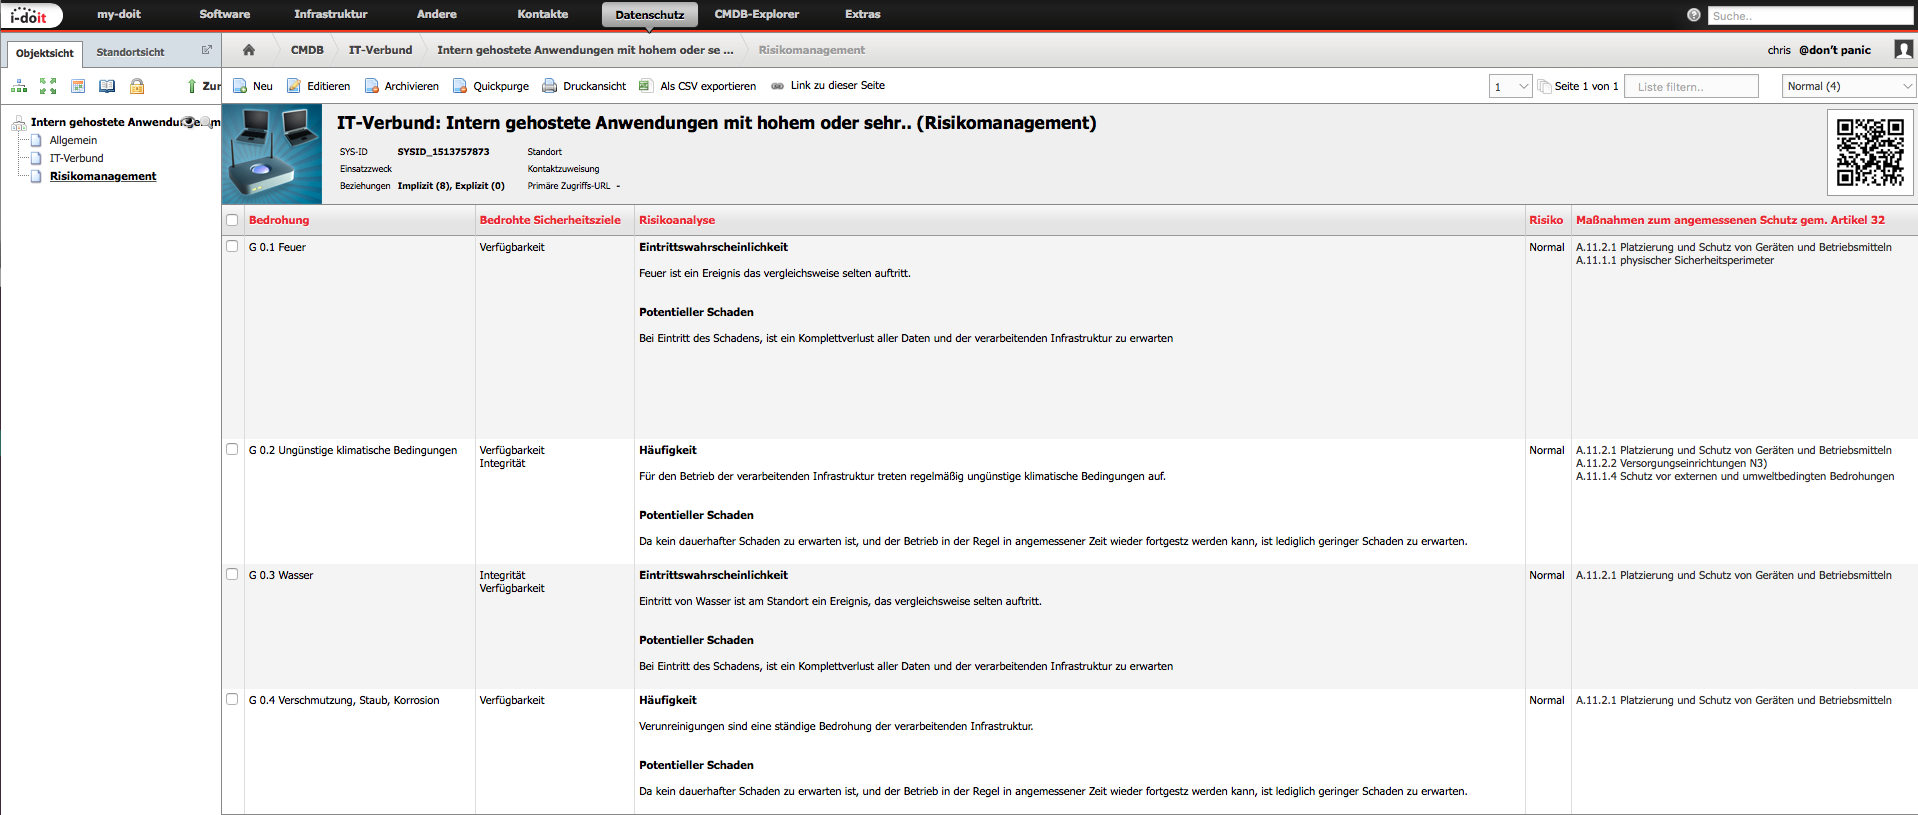Open the Normal (4) status dropdown
This screenshot has width=1918, height=815.
[1849, 86]
